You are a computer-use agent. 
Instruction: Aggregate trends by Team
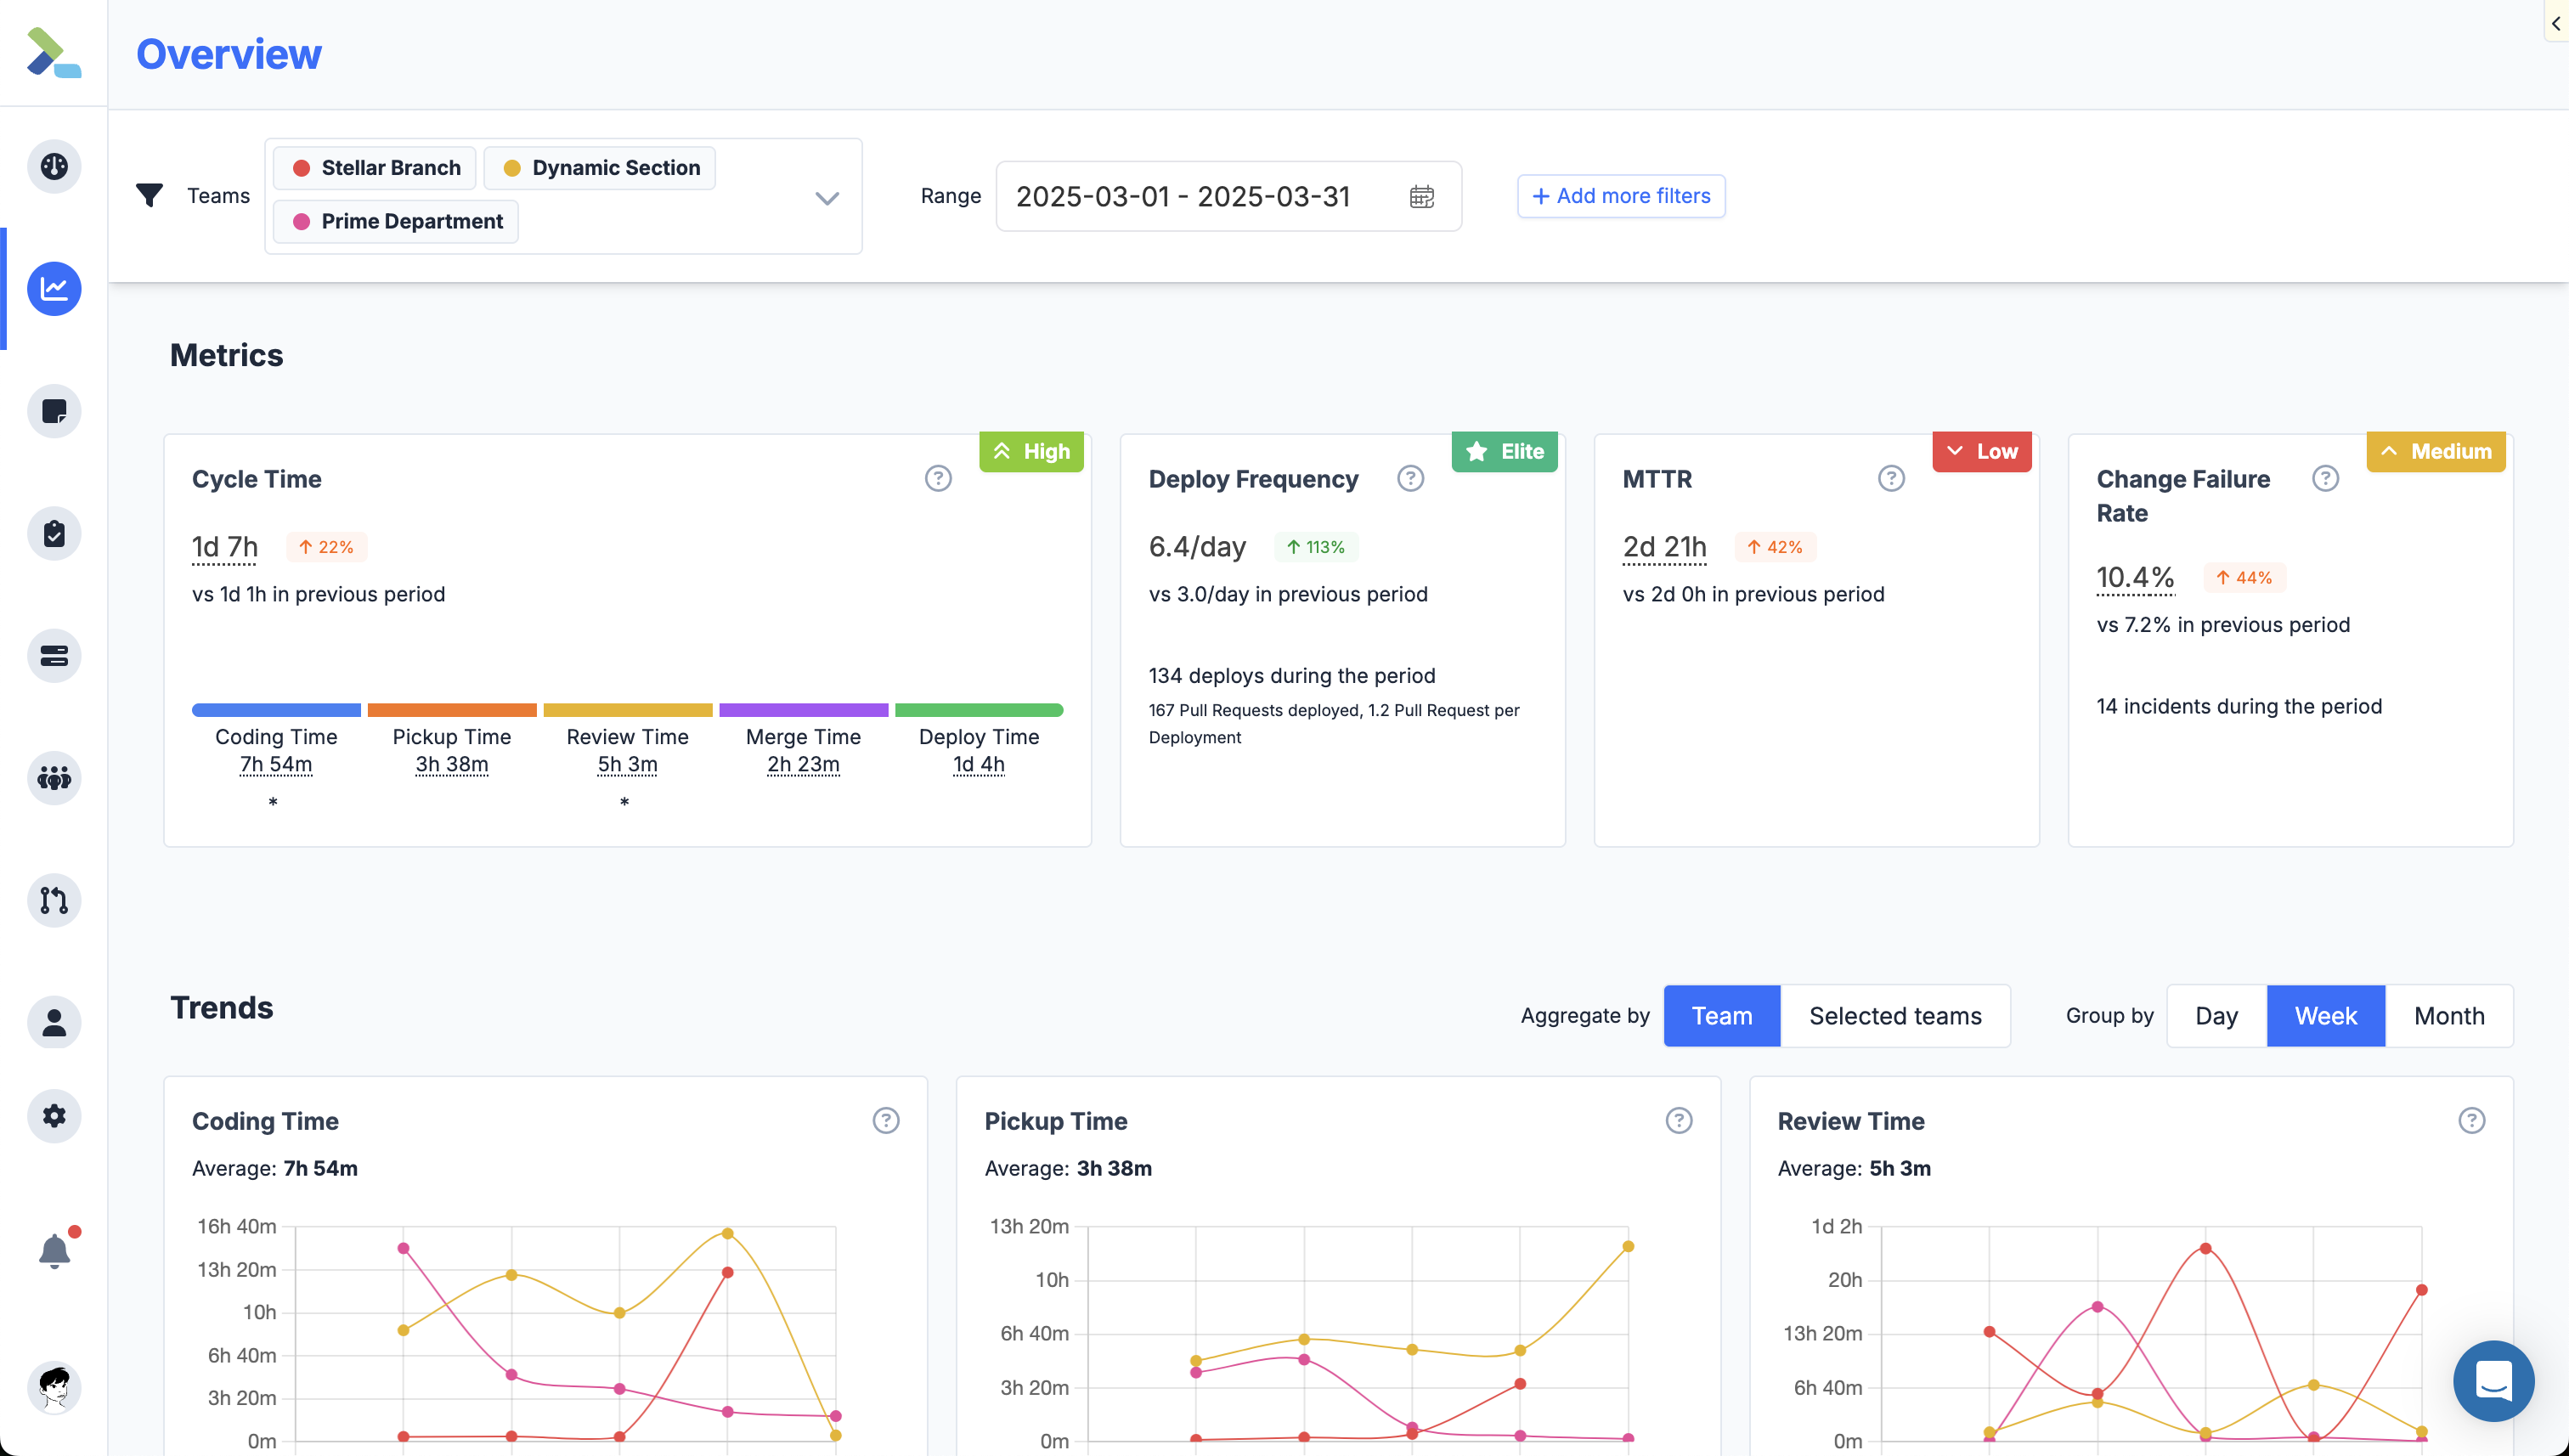(1721, 1016)
